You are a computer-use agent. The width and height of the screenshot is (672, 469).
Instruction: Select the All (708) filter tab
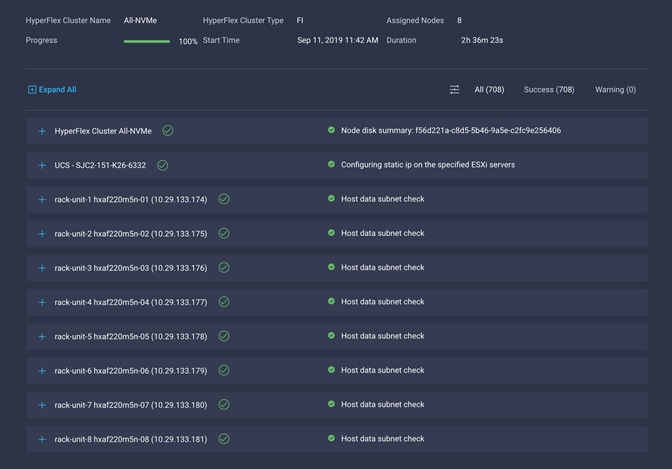[489, 90]
